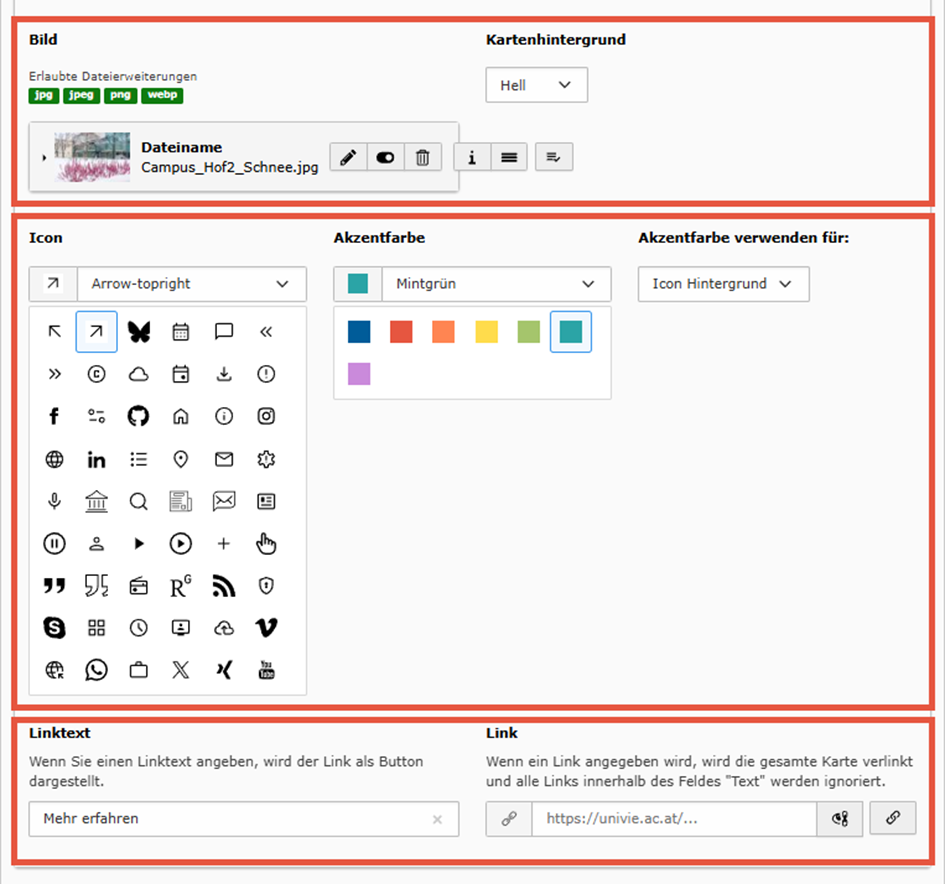Edit the image with the pencil button

[348, 157]
